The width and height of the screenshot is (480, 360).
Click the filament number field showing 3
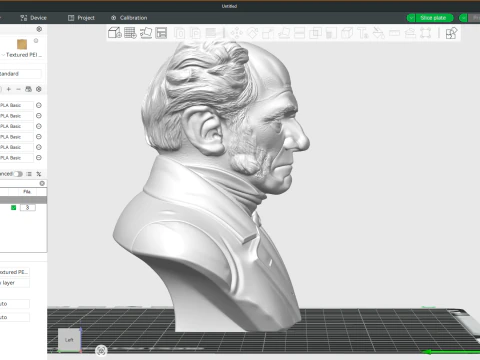[x=27, y=208]
